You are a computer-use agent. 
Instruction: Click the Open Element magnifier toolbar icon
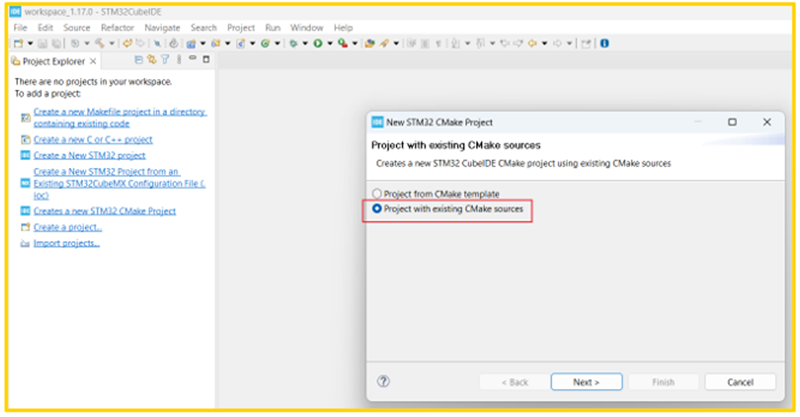click(x=157, y=43)
